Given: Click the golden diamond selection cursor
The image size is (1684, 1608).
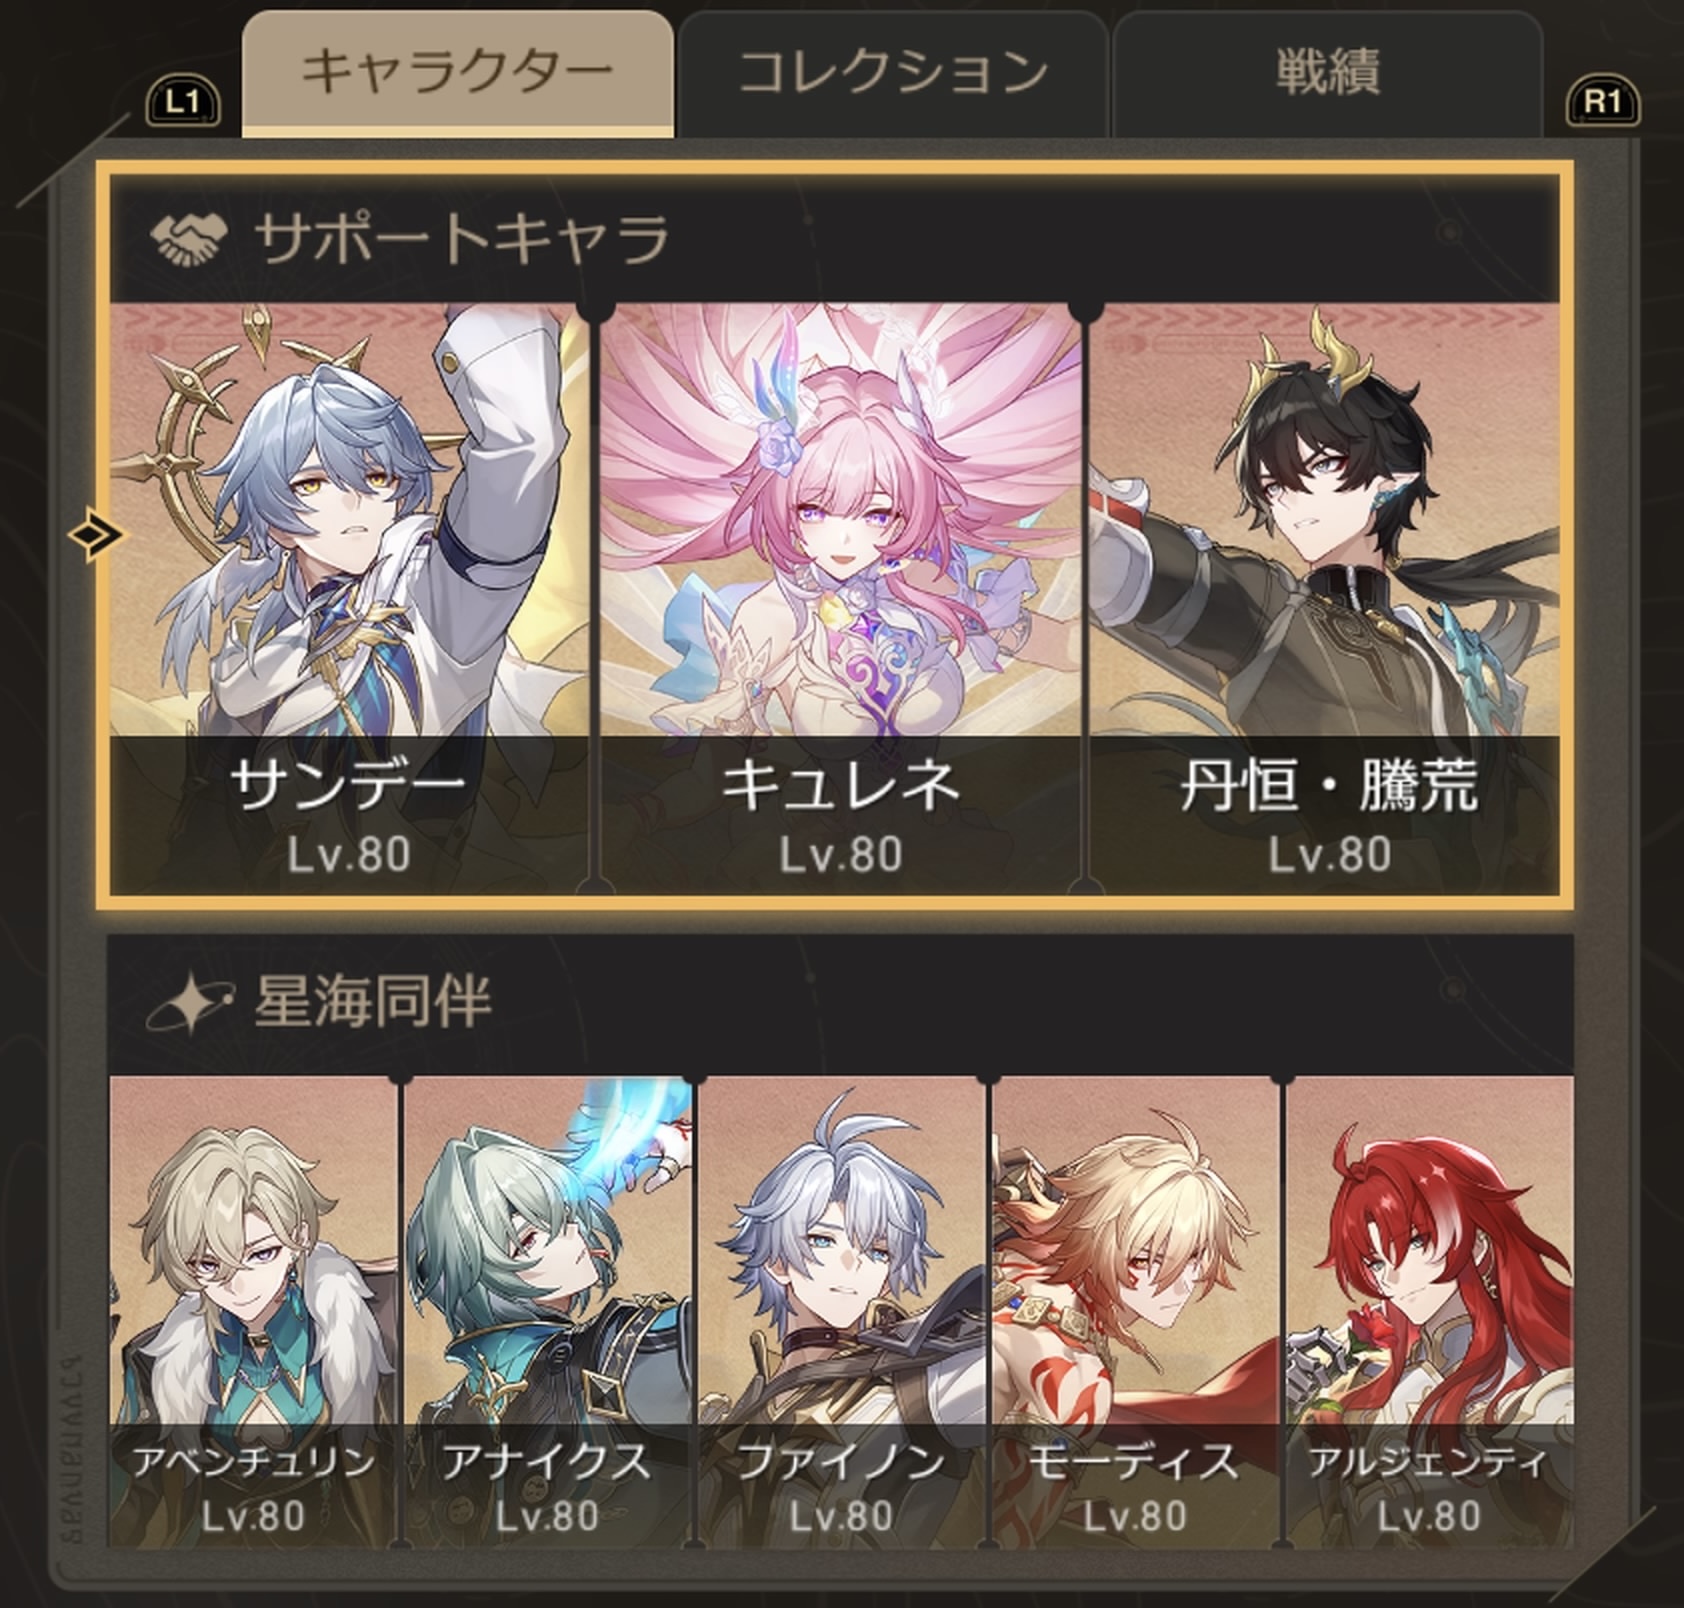Looking at the screenshot, I should click(x=96, y=535).
